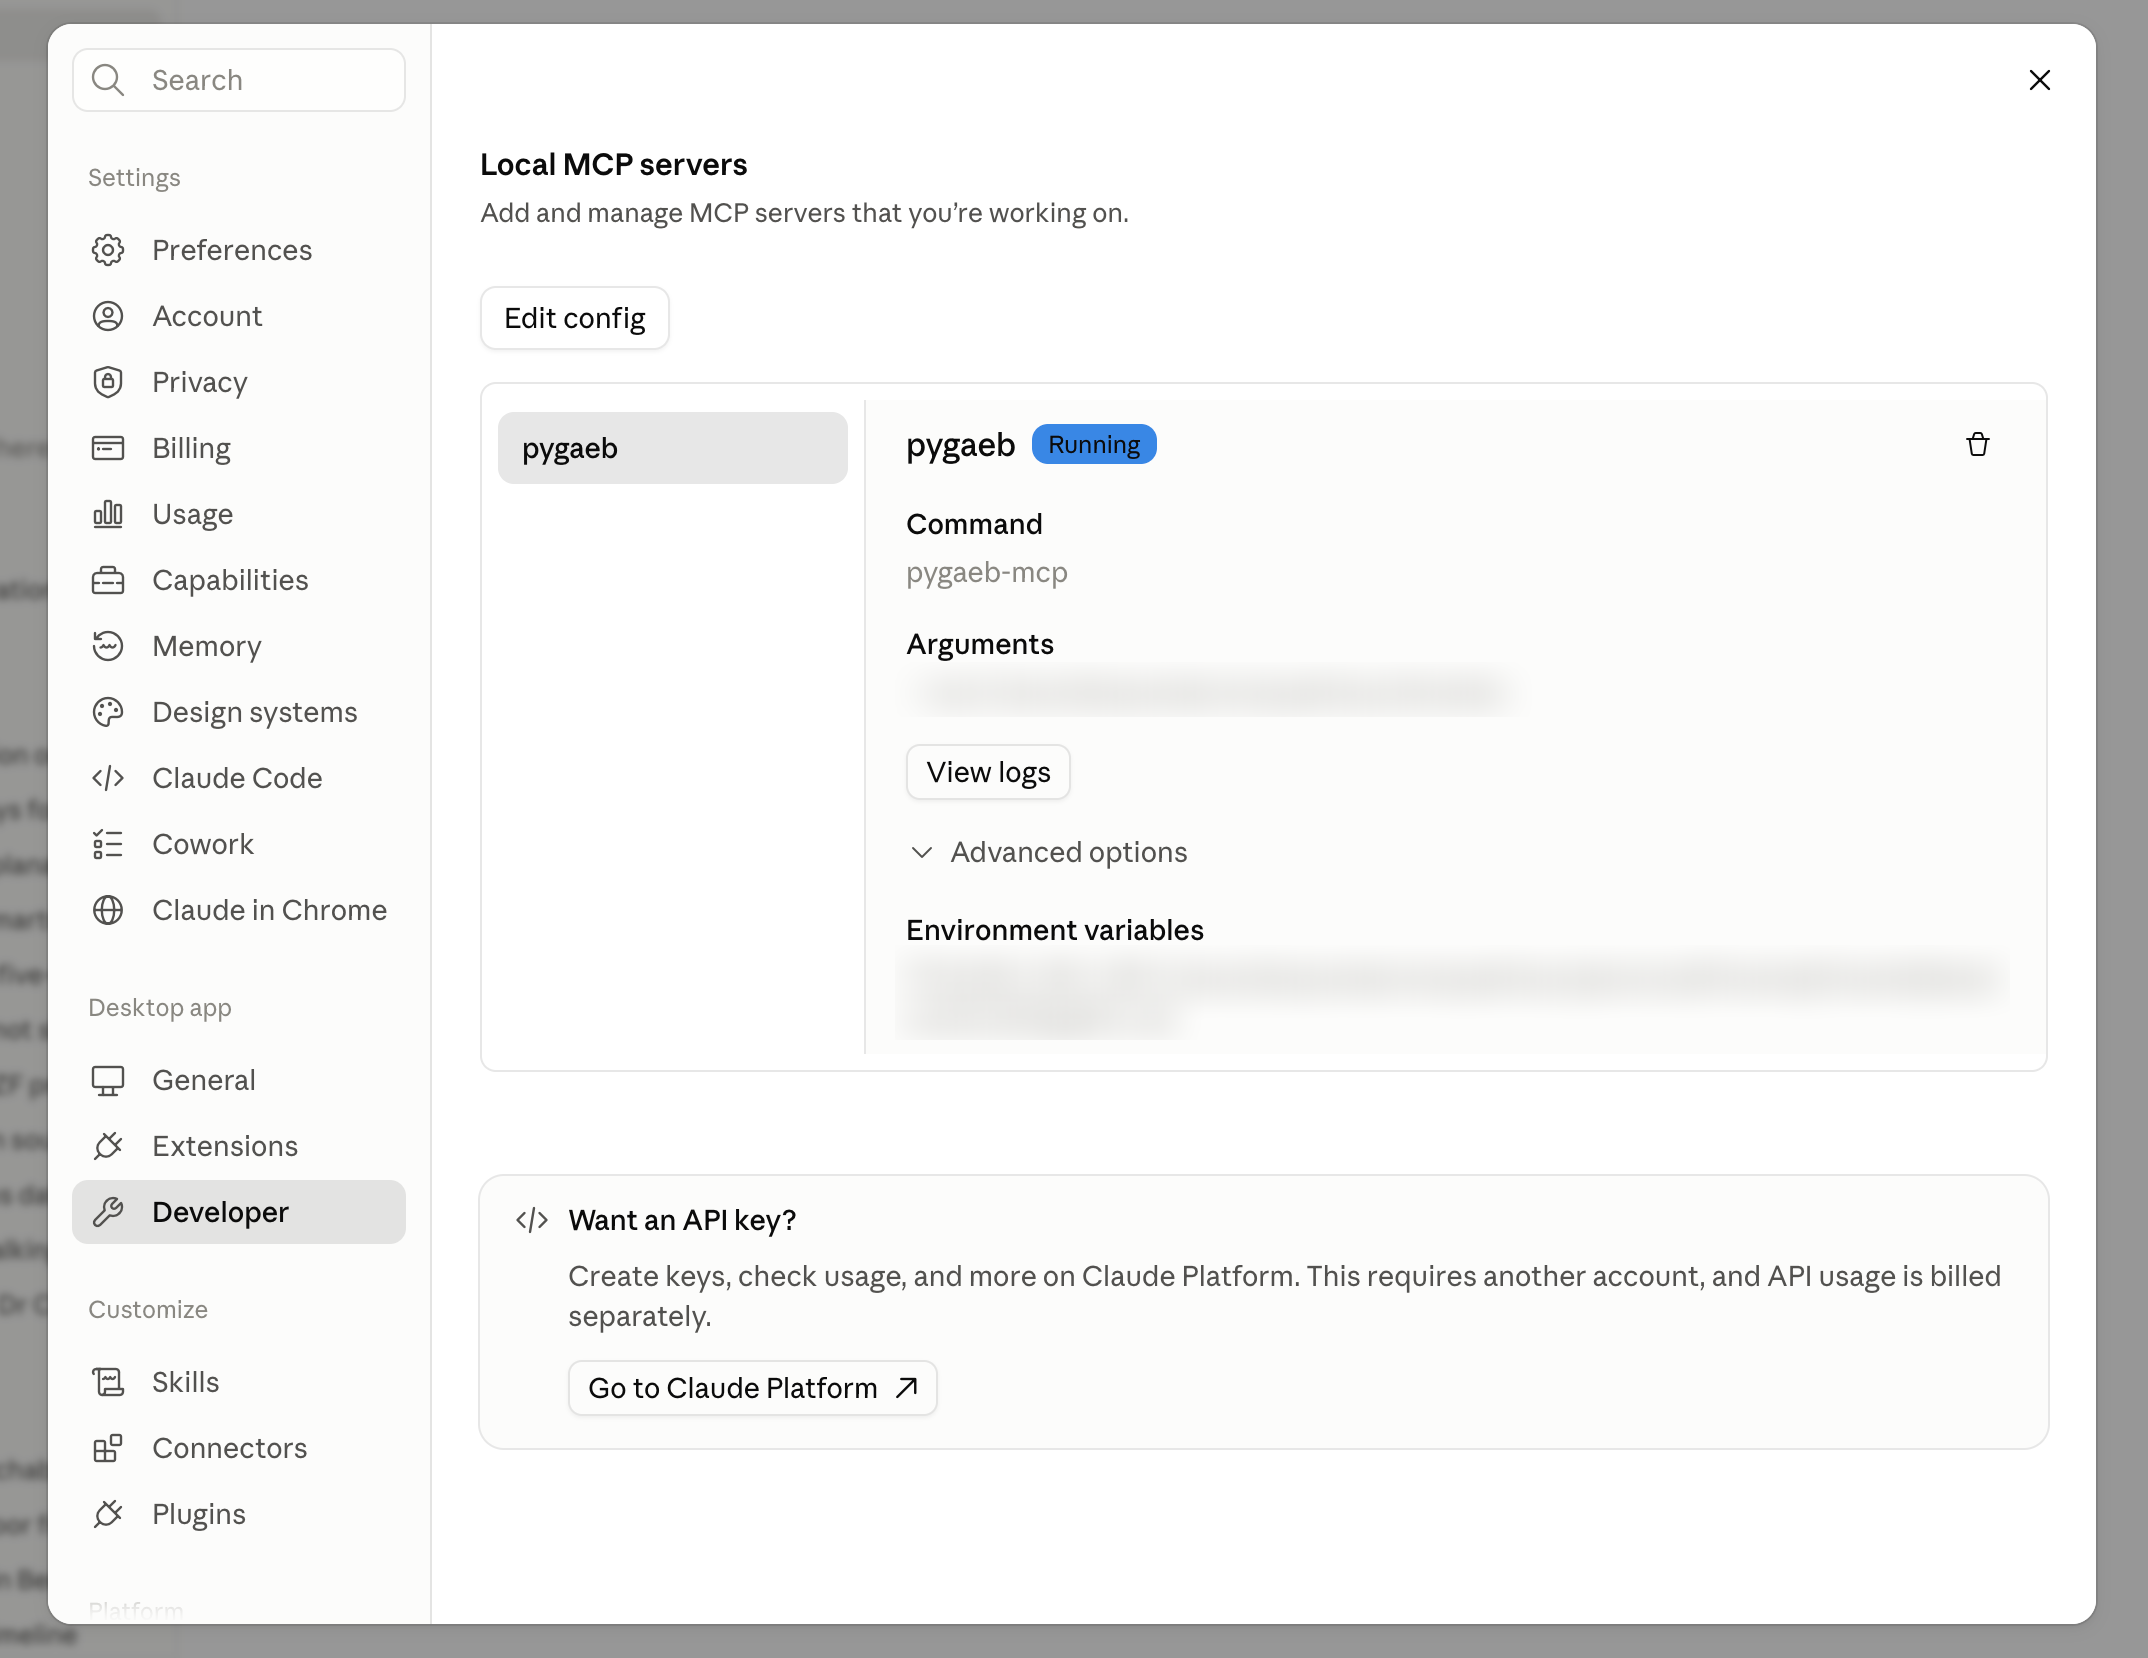Viewport: 2148px width, 1658px height.
Task: Click the Cowork checklist icon
Action: click(x=108, y=844)
